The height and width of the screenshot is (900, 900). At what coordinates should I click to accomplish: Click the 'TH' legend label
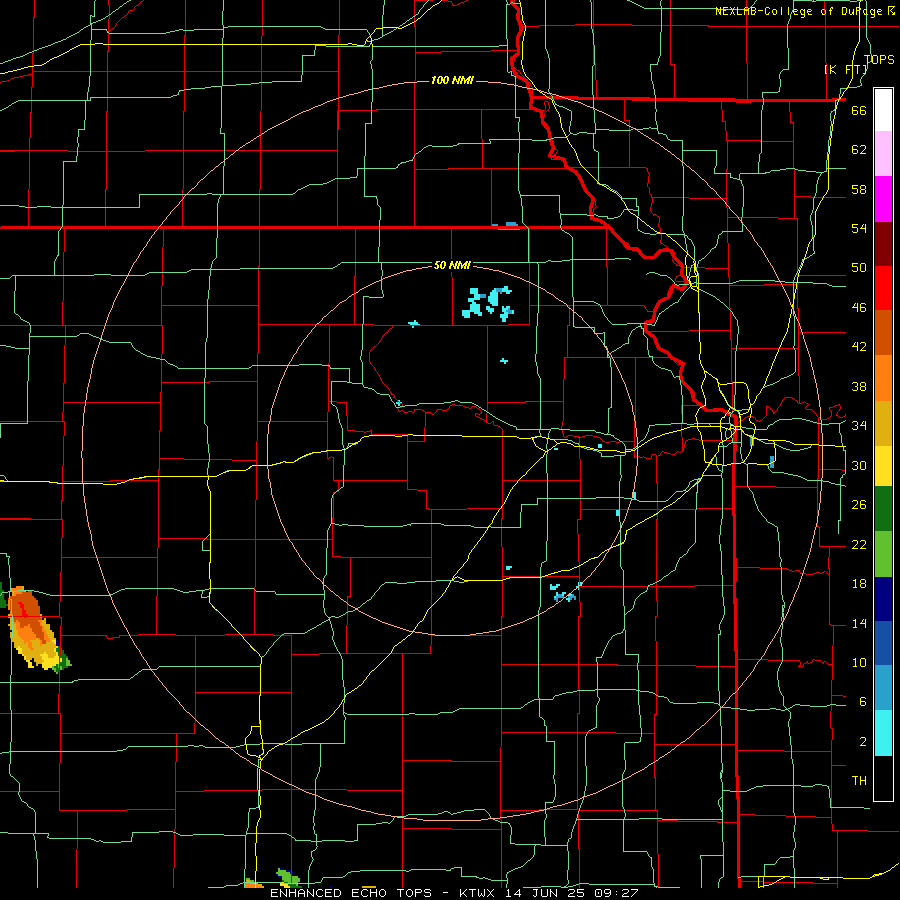(859, 781)
